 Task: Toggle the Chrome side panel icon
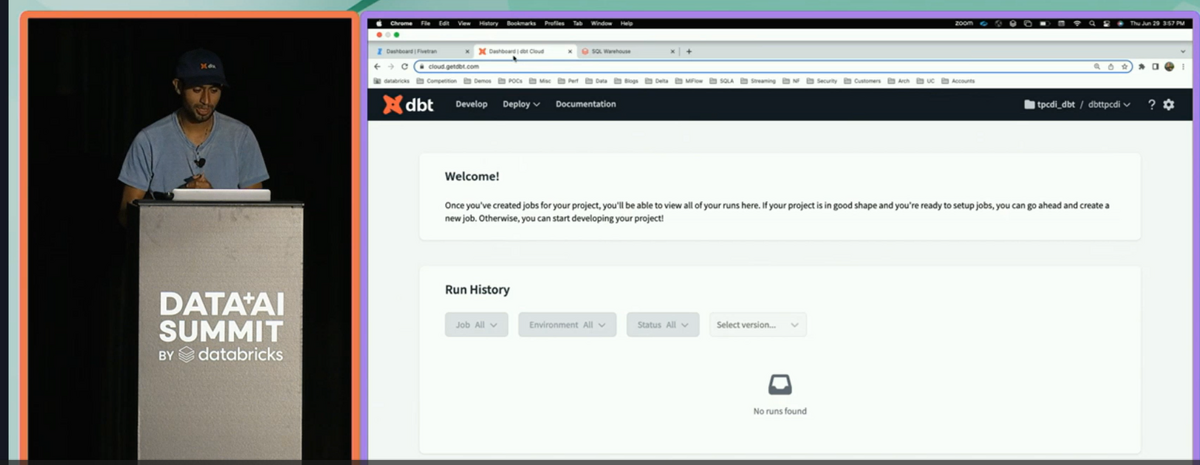[1155, 66]
